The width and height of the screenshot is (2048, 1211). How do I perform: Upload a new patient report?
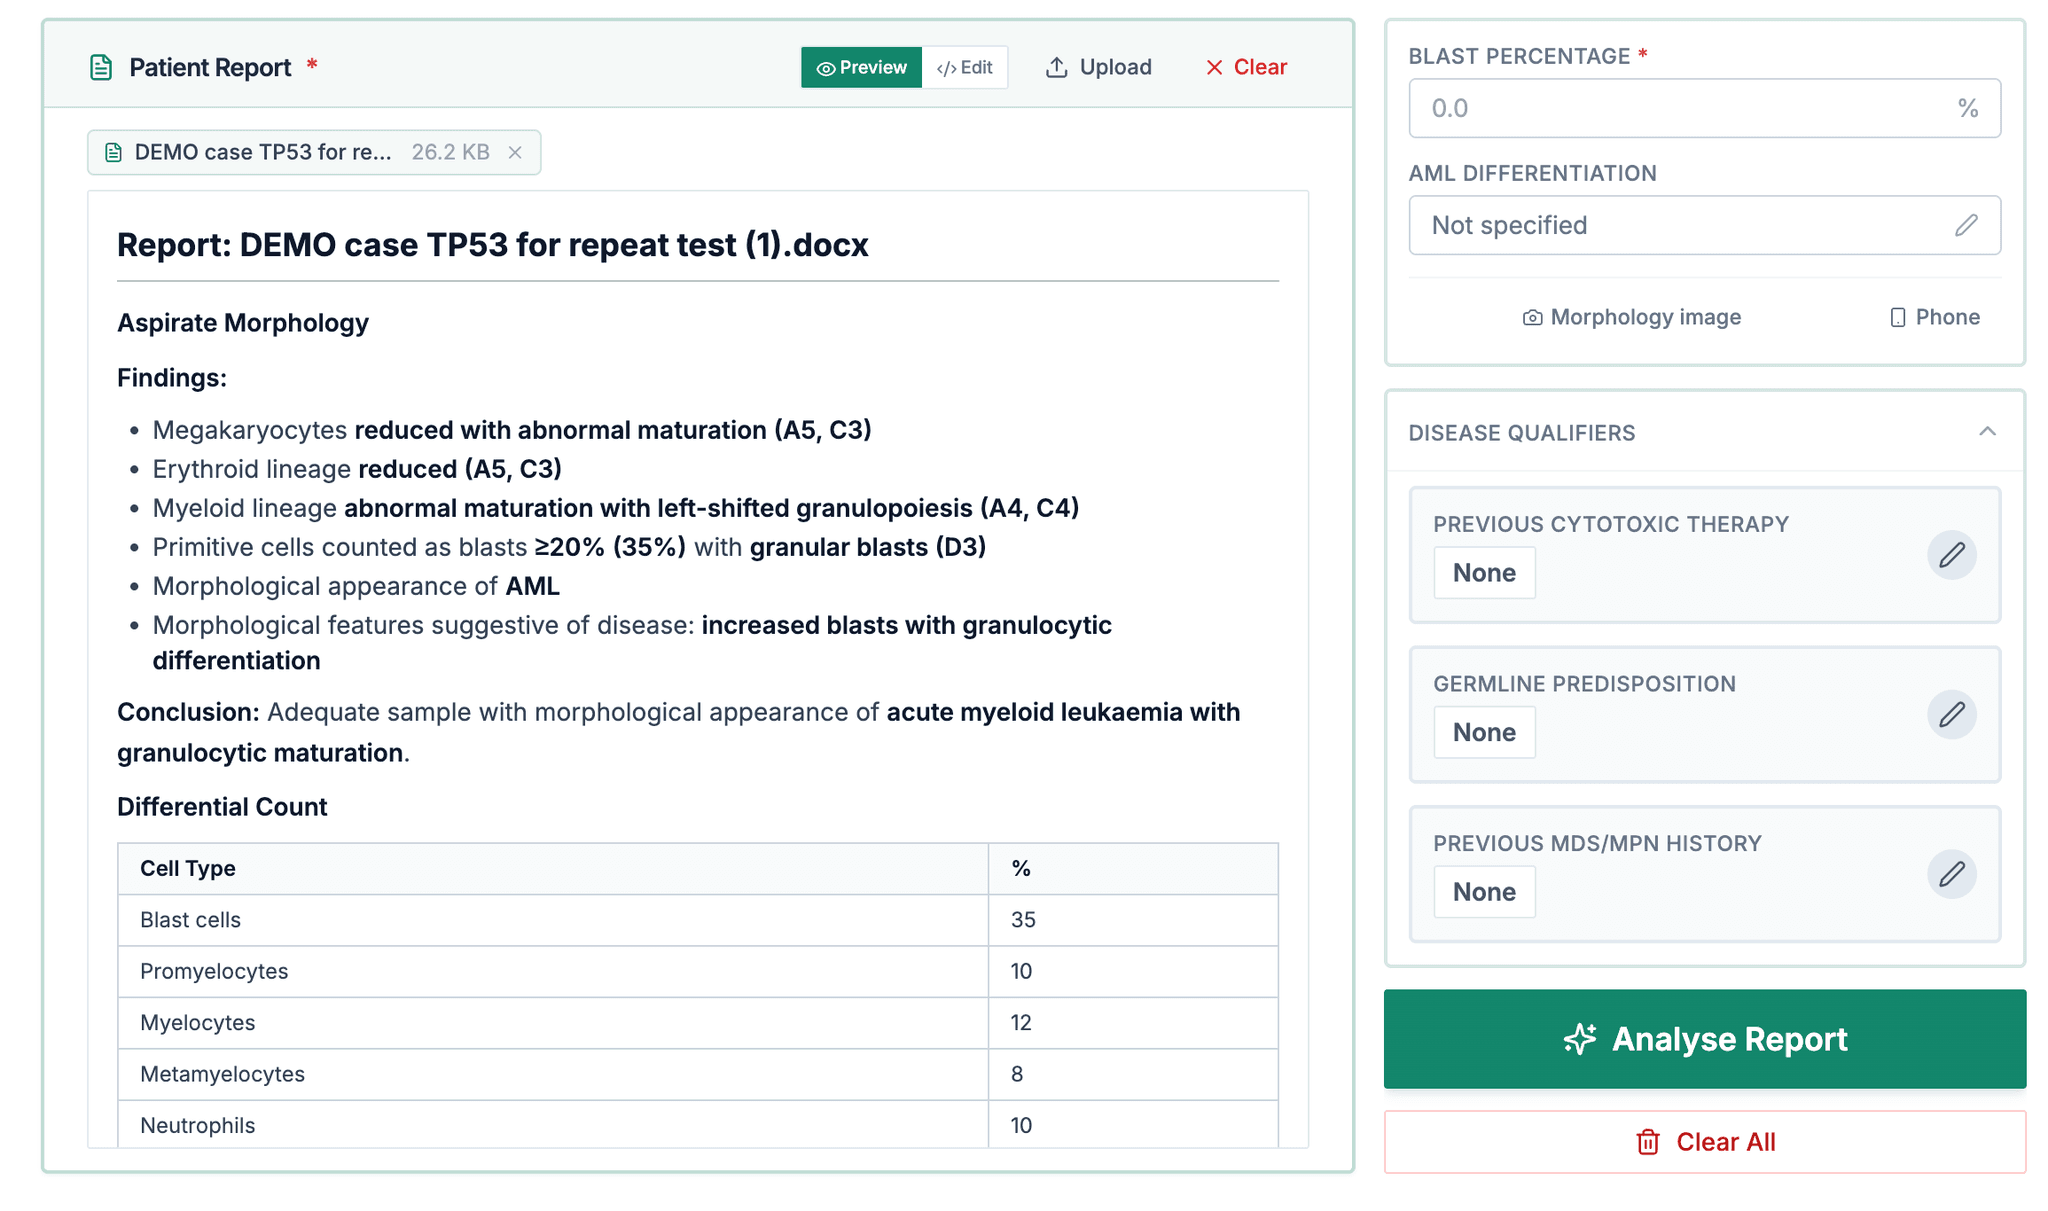tap(1097, 66)
